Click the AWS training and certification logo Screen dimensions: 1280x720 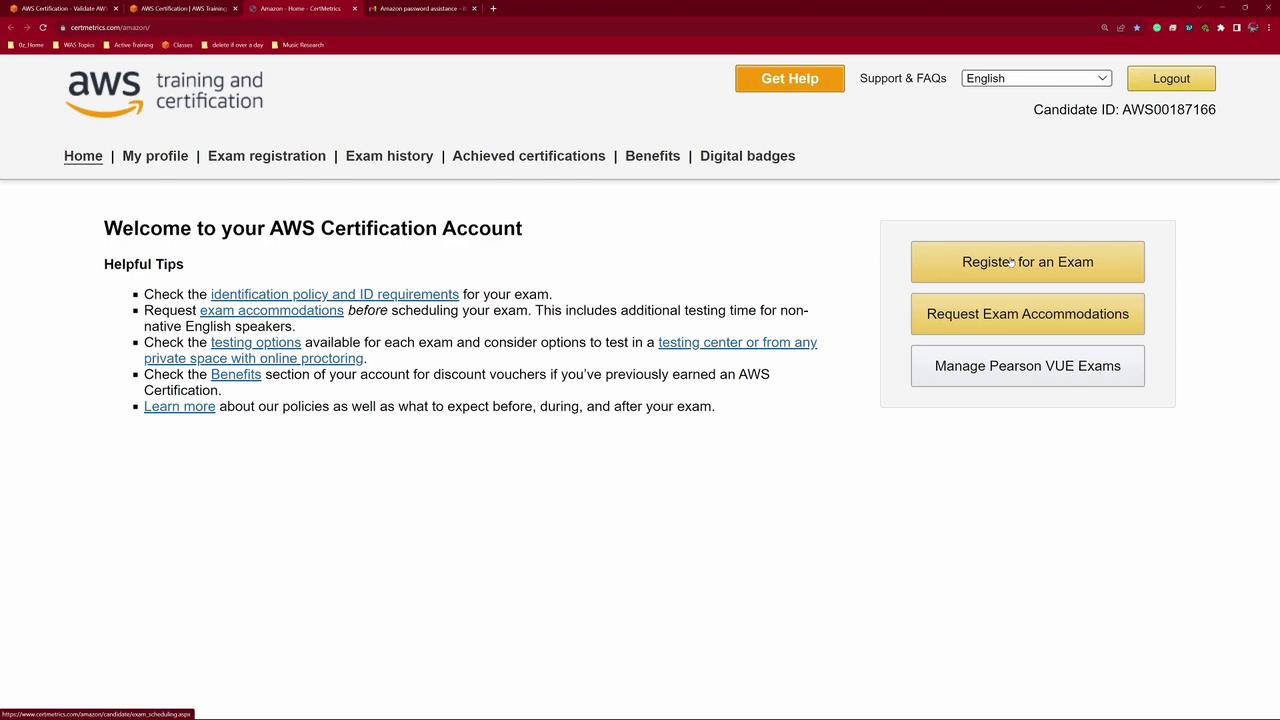click(x=164, y=92)
